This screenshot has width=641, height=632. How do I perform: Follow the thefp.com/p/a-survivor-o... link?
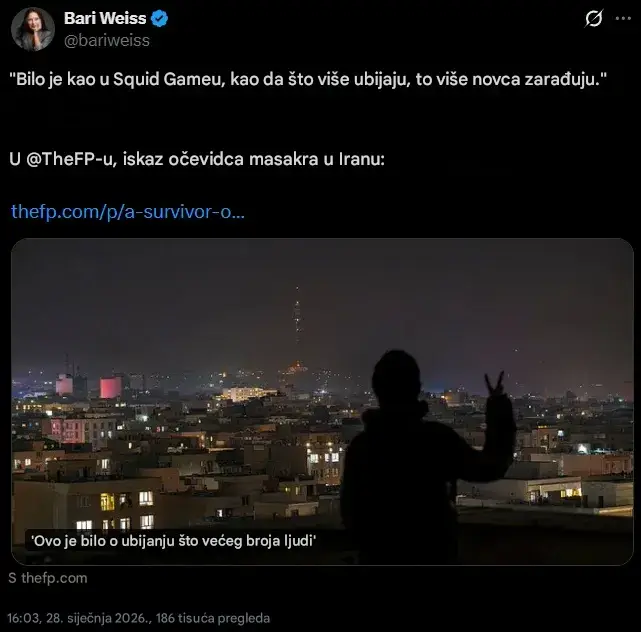[127, 212]
